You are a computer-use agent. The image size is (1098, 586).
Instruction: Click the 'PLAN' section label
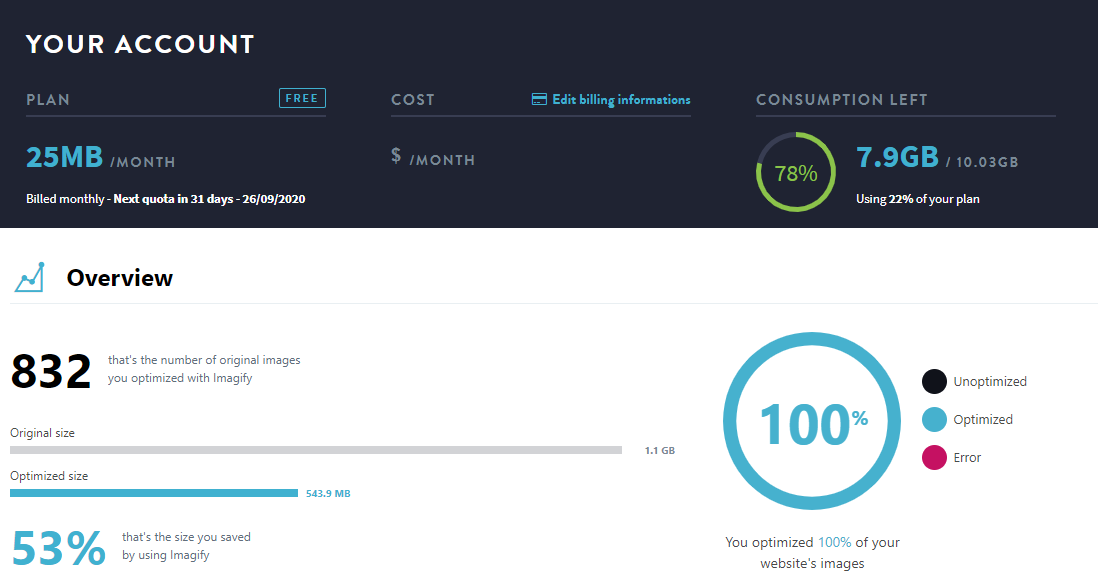pyautogui.click(x=48, y=99)
